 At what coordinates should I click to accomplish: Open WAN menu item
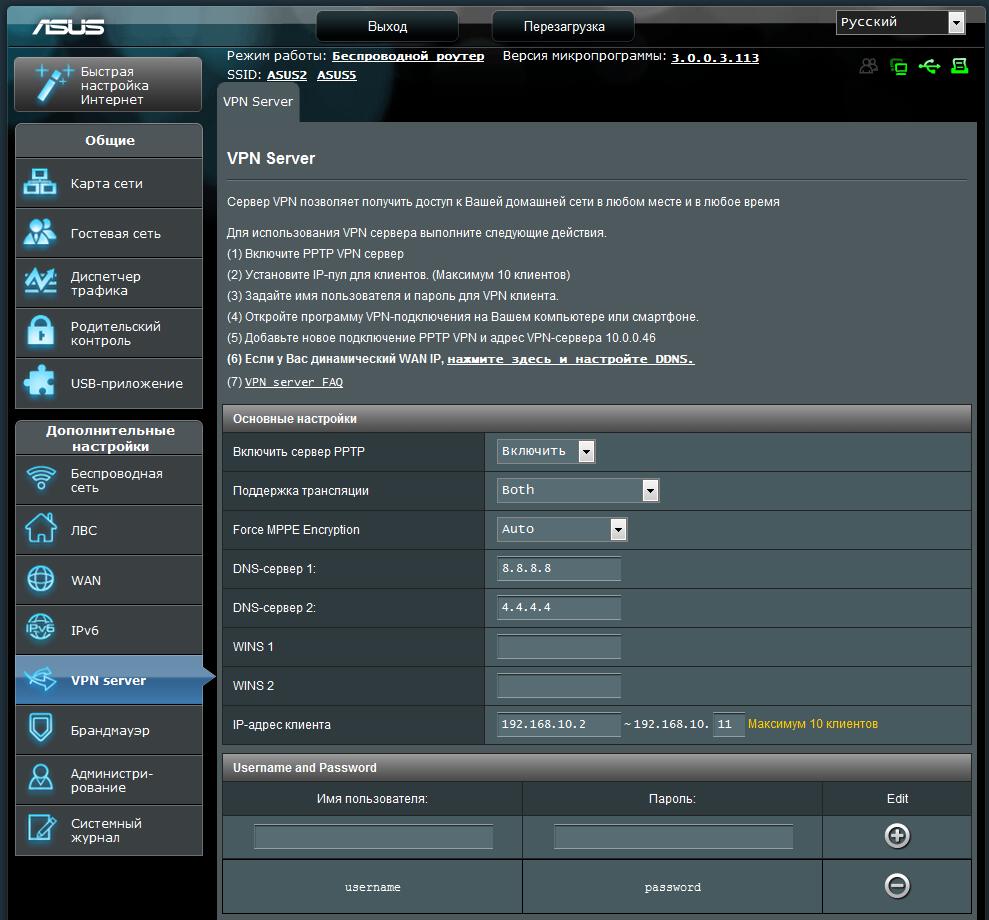[109, 579]
